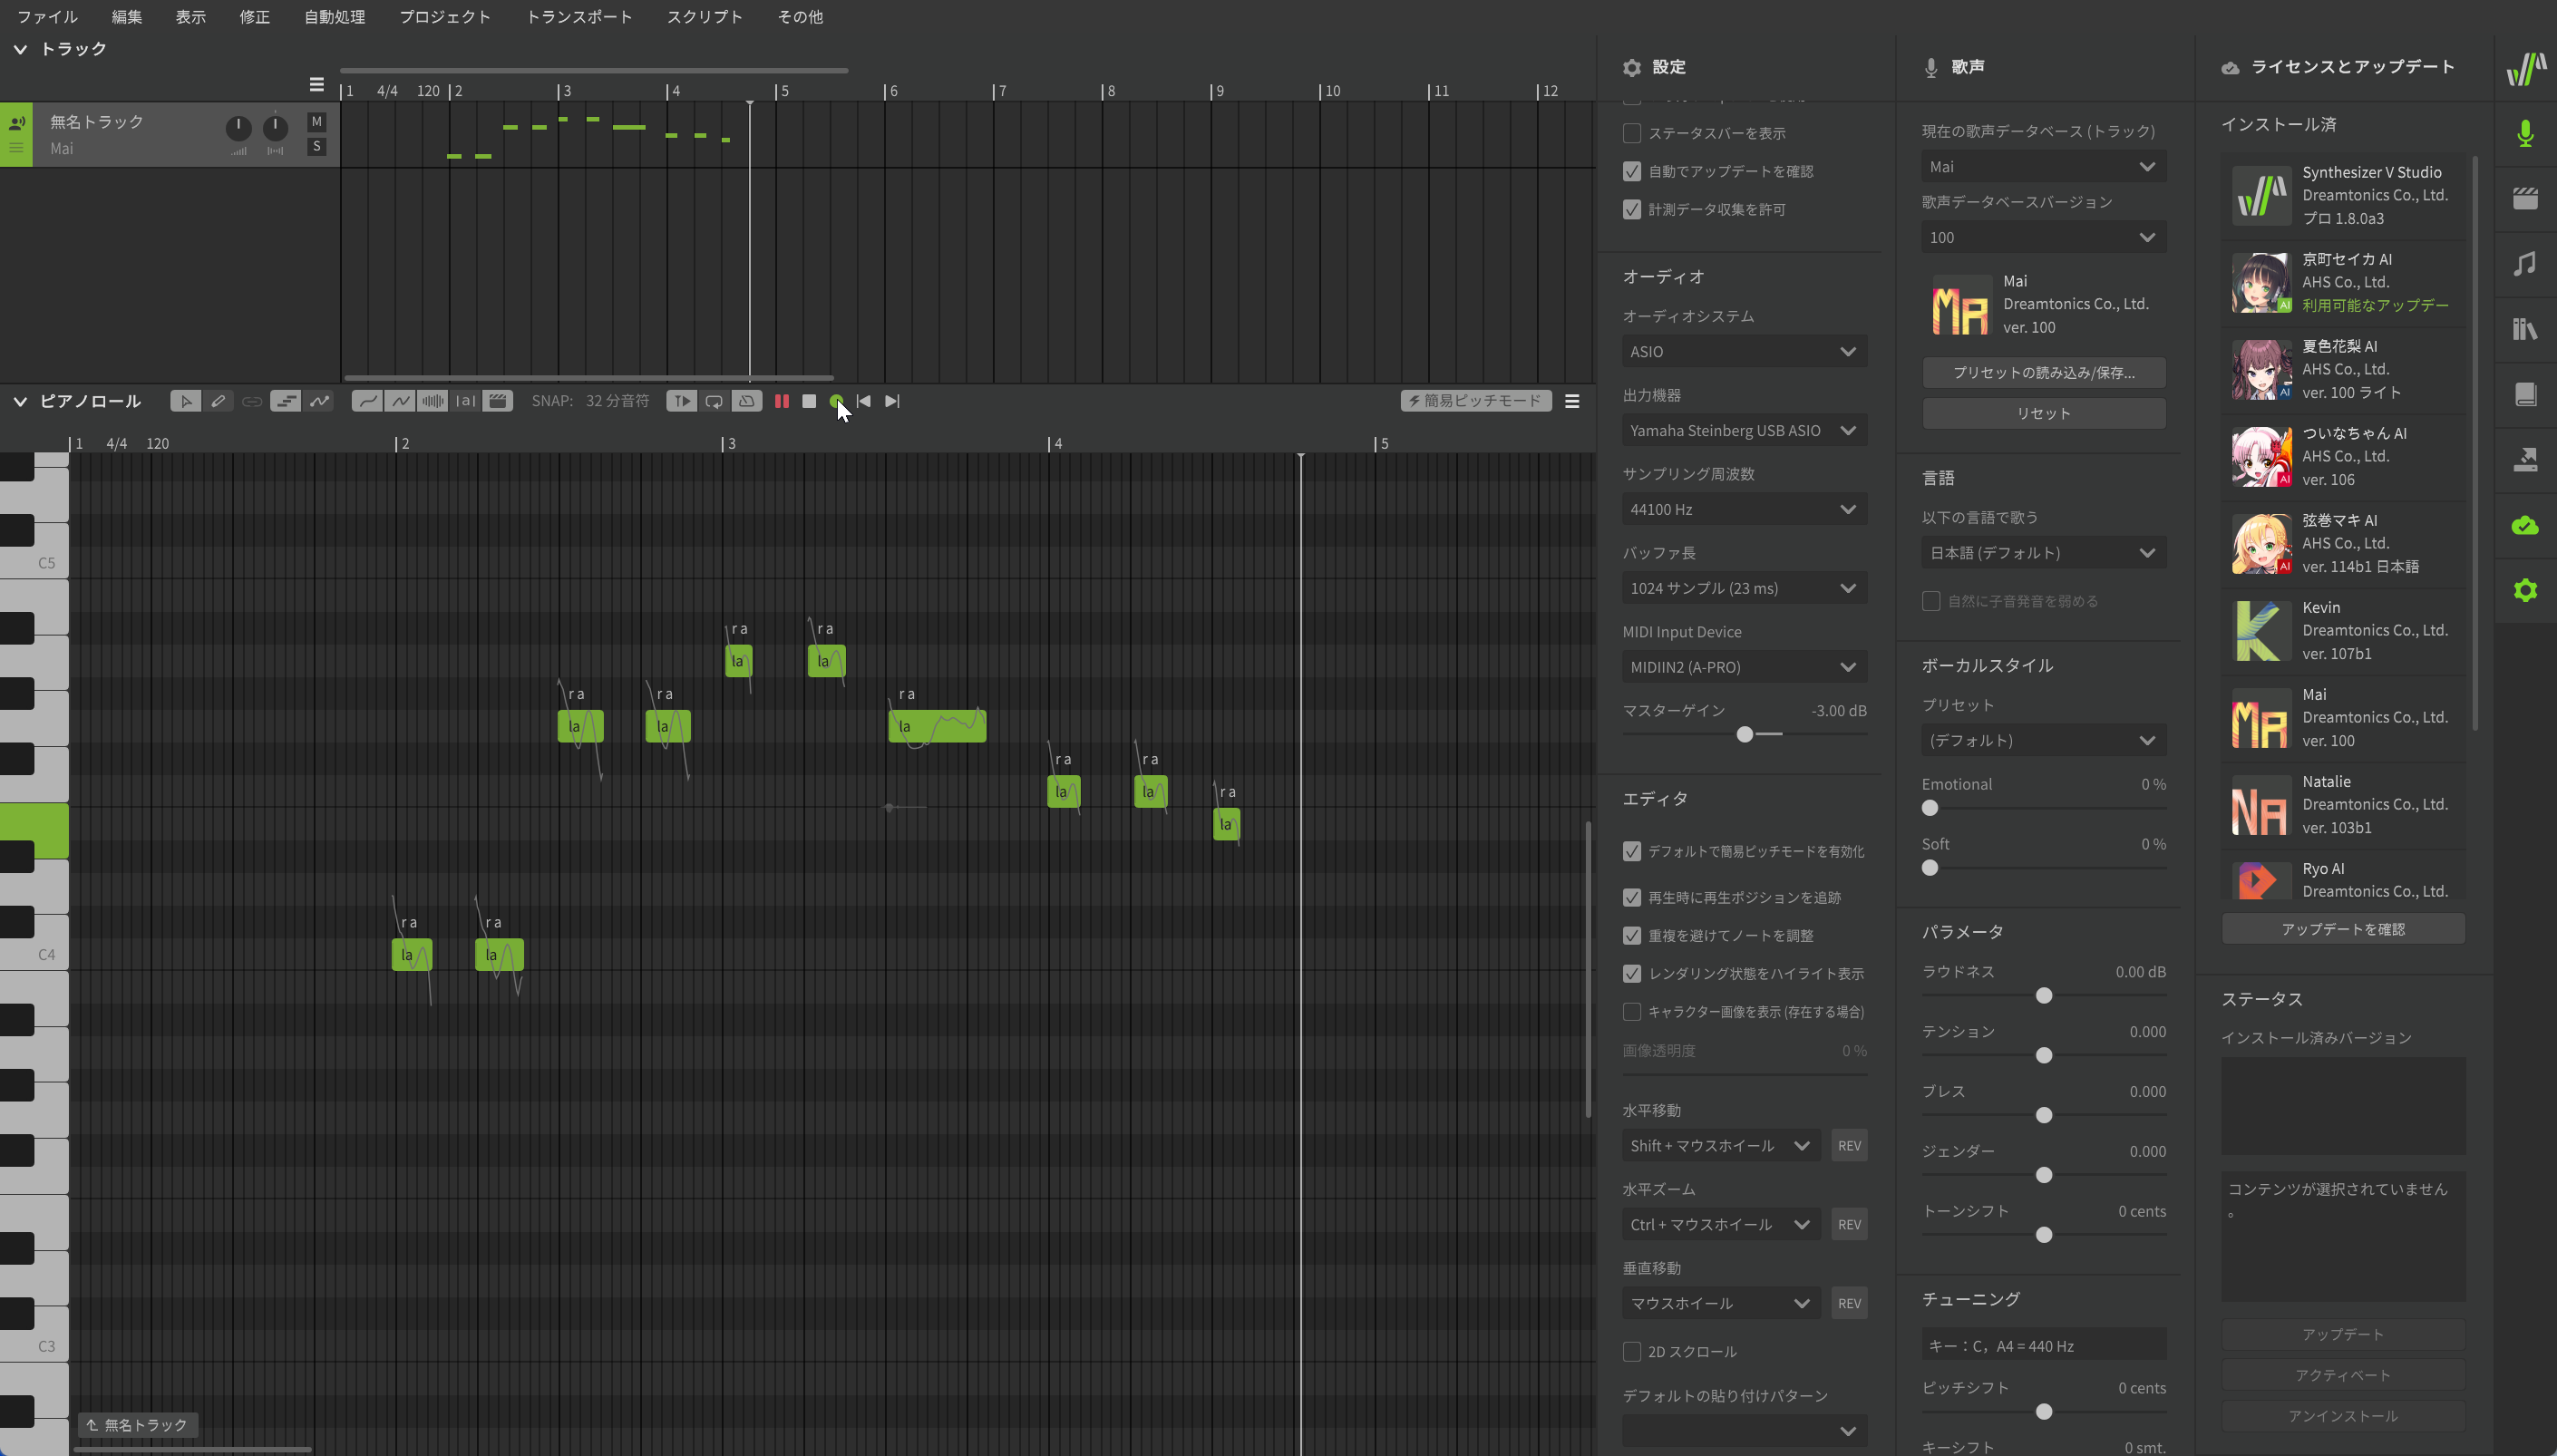The height and width of the screenshot is (1456, 2557).
Task: Open the 編集 menu
Action: [x=127, y=16]
